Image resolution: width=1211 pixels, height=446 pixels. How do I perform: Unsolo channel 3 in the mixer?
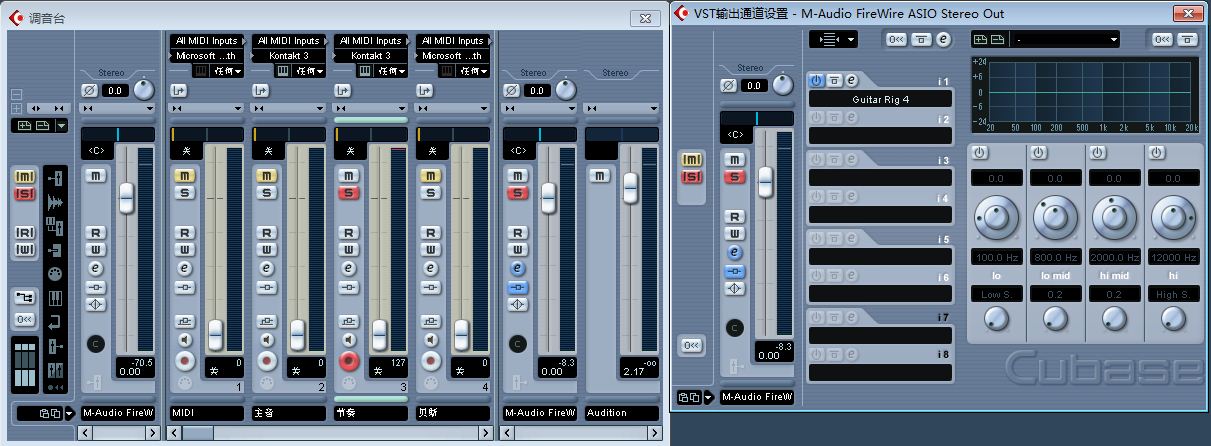pos(348,192)
